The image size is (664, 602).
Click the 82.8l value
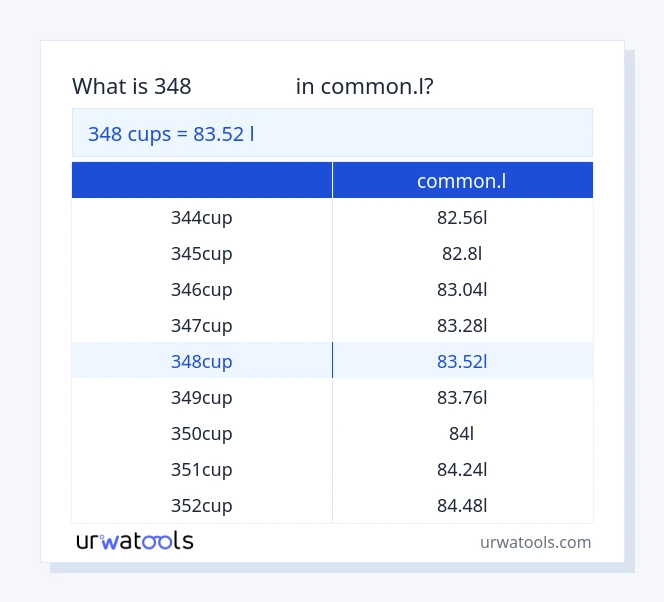pyautogui.click(x=462, y=253)
